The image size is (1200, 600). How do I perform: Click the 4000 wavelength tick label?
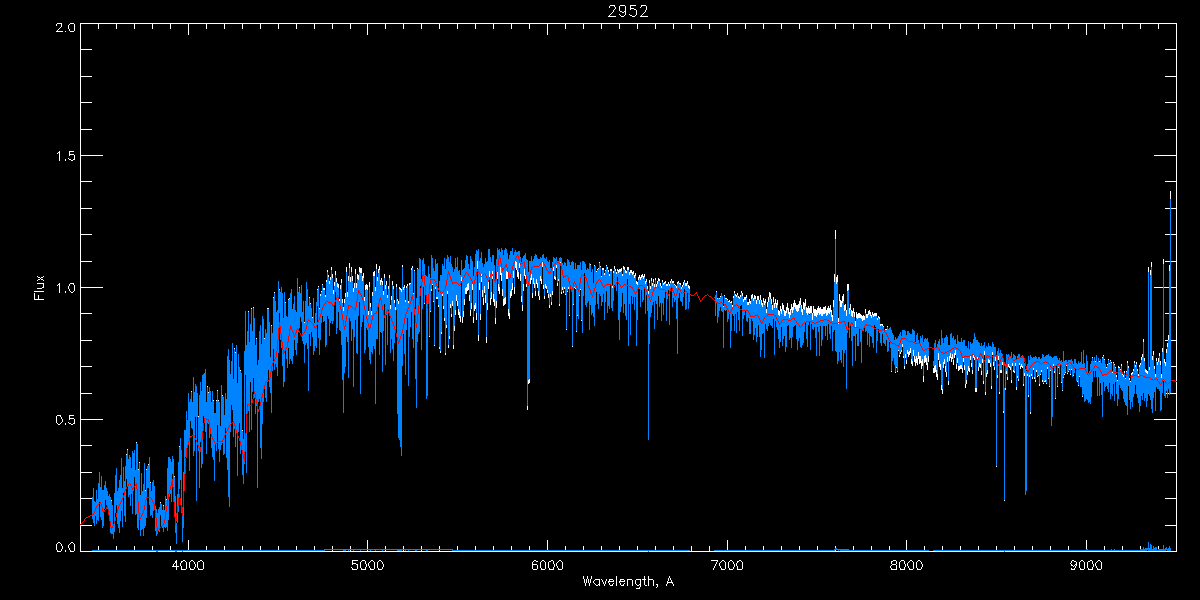click(188, 565)
